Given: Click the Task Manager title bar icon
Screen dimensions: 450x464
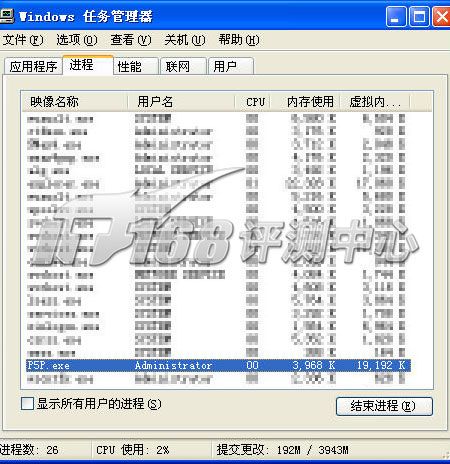Looking at the screenshot, I should (7, 16).
